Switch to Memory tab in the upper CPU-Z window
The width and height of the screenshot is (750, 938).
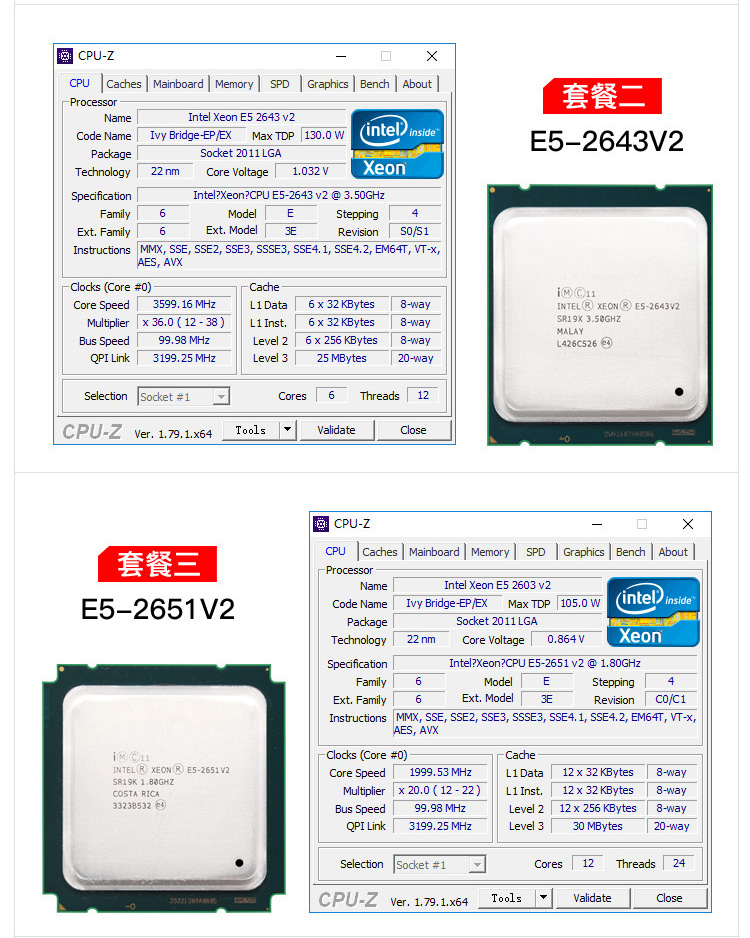pyautogui.click(x=234, y=84)
